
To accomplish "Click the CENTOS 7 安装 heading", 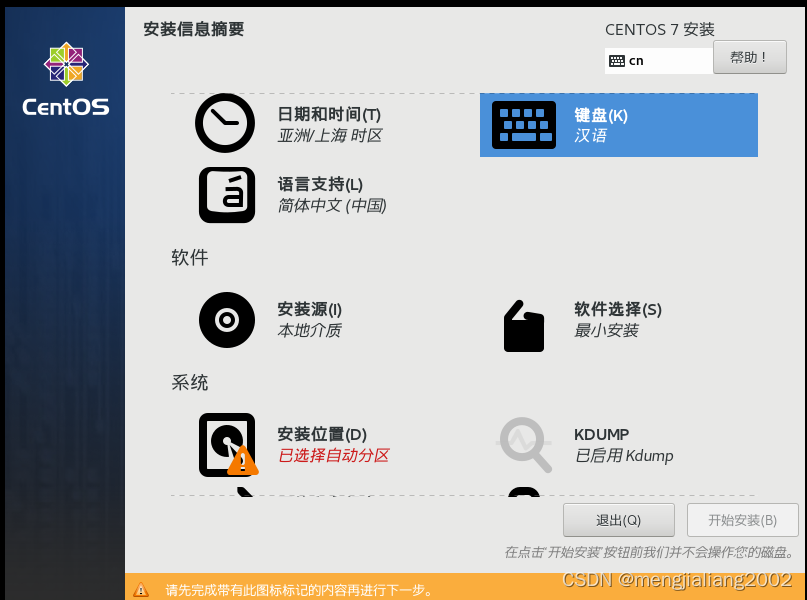I will tap(659, 29).
